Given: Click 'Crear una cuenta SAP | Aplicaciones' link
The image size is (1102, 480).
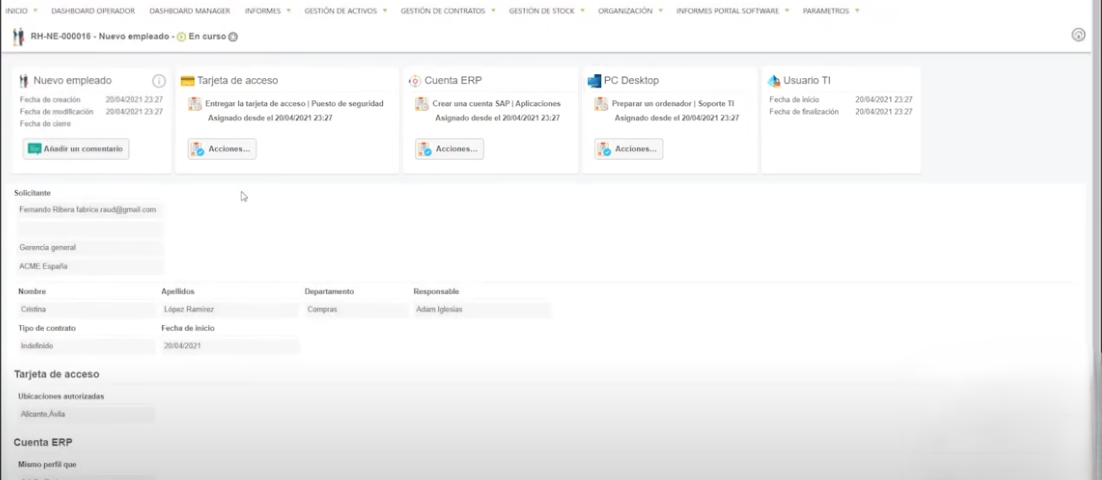Looking at the screenshot, I should pos(496,104).
